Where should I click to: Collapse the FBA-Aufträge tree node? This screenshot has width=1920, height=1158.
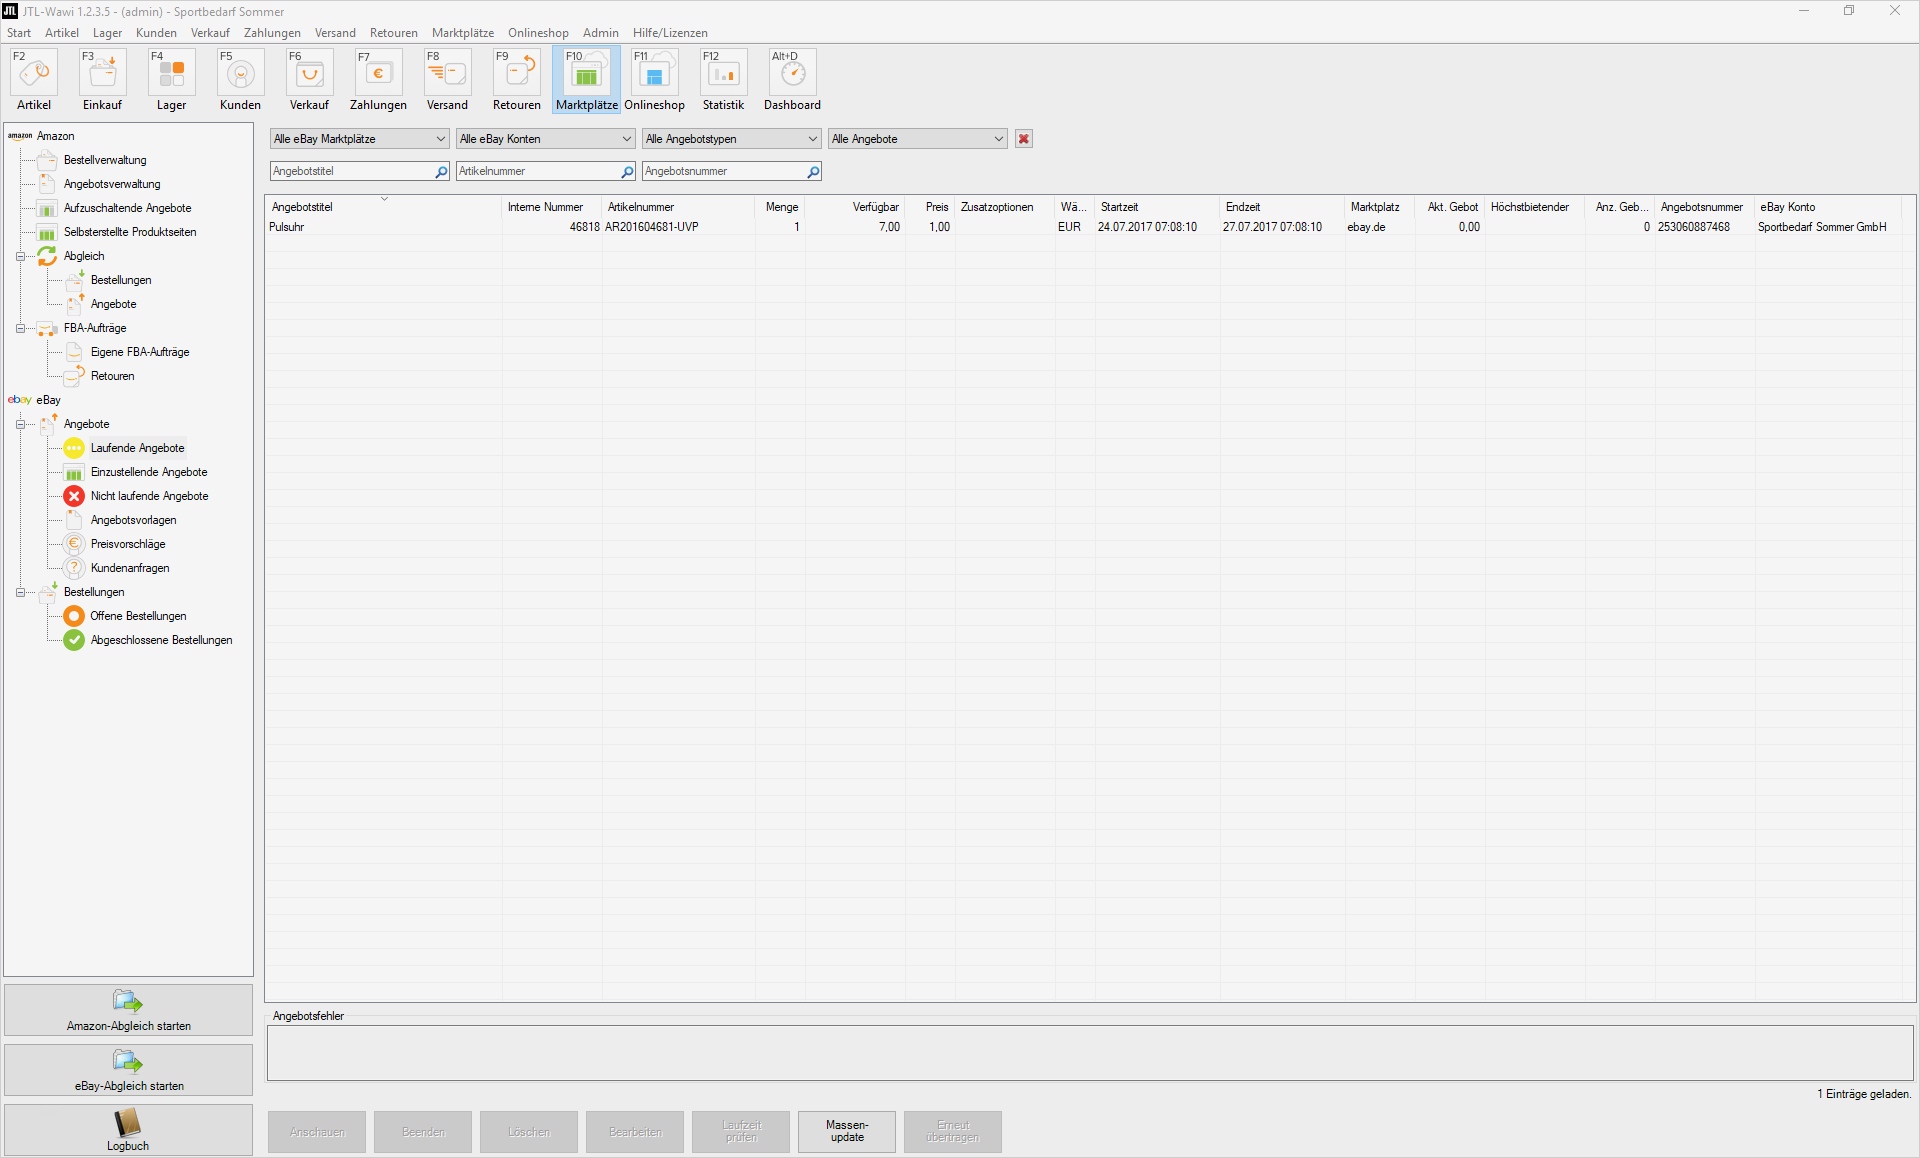click(20, 328)
